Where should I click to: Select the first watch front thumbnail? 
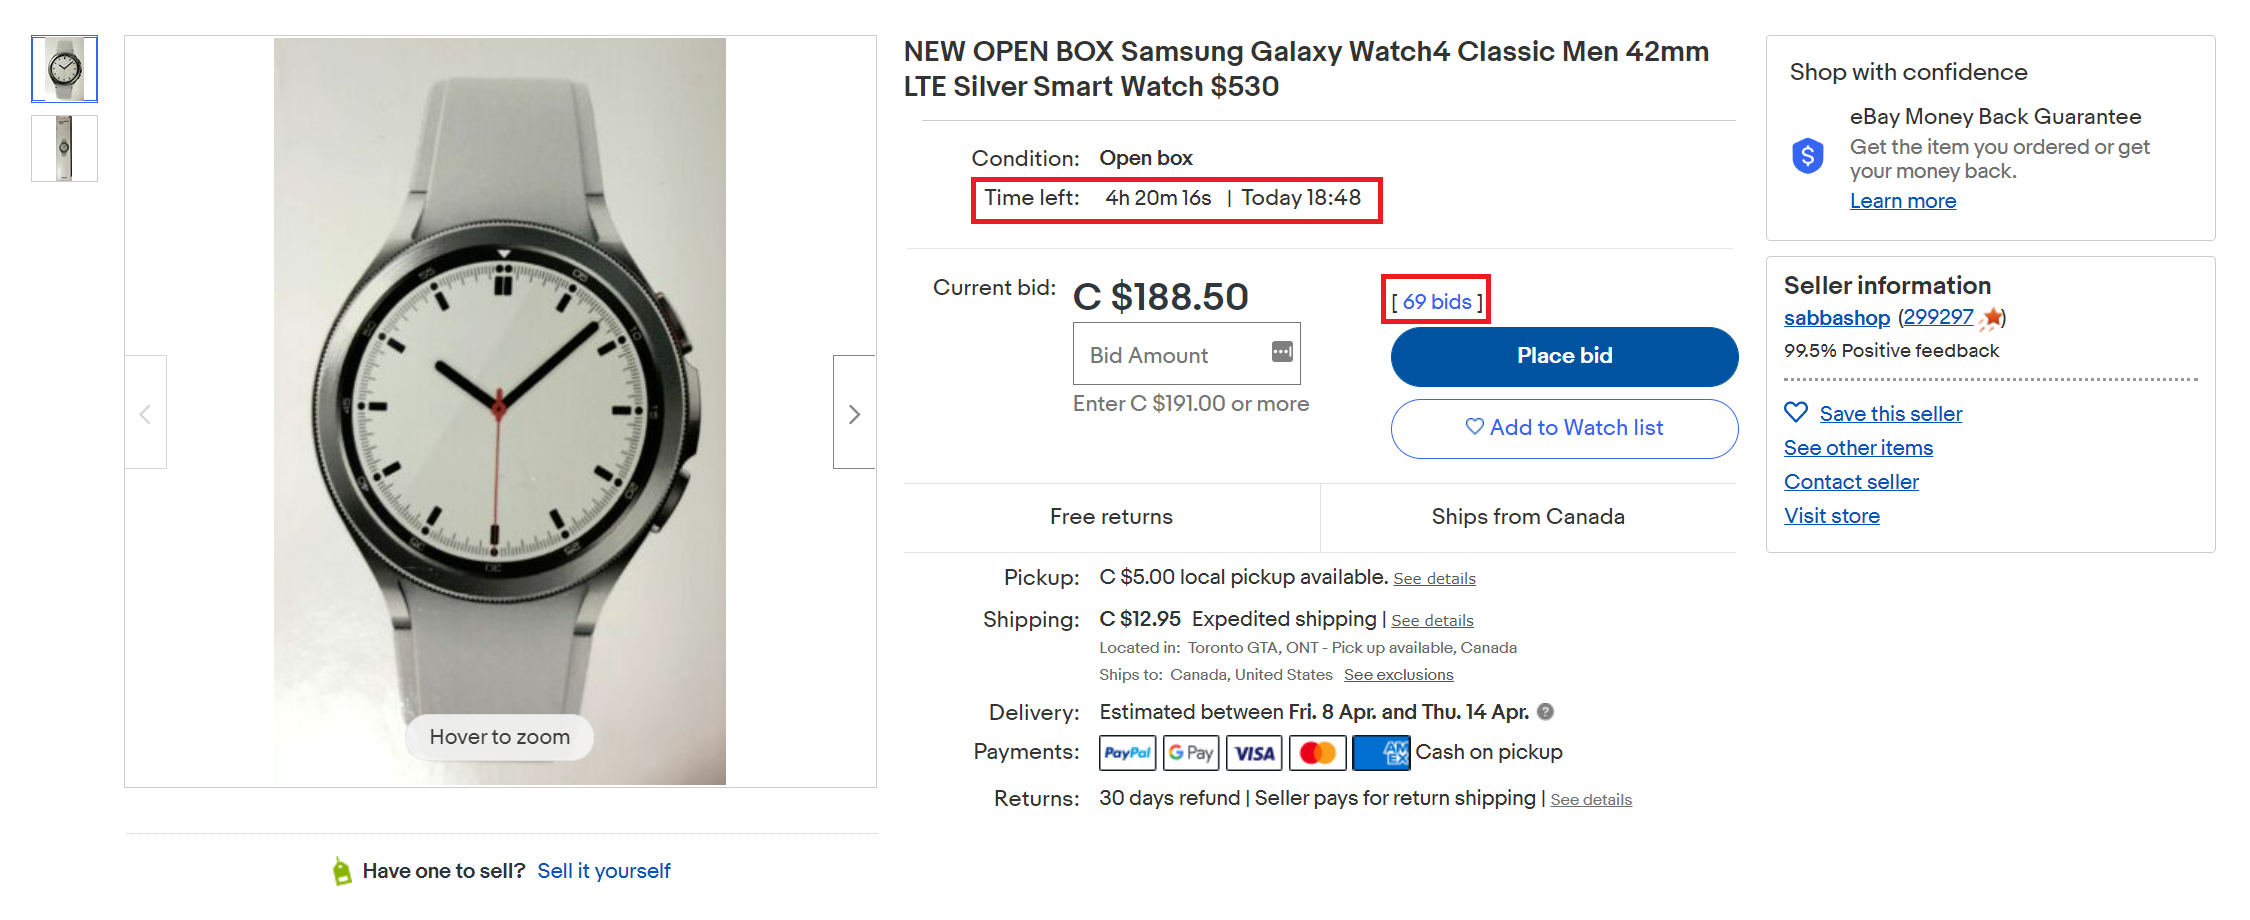point(64,69)
